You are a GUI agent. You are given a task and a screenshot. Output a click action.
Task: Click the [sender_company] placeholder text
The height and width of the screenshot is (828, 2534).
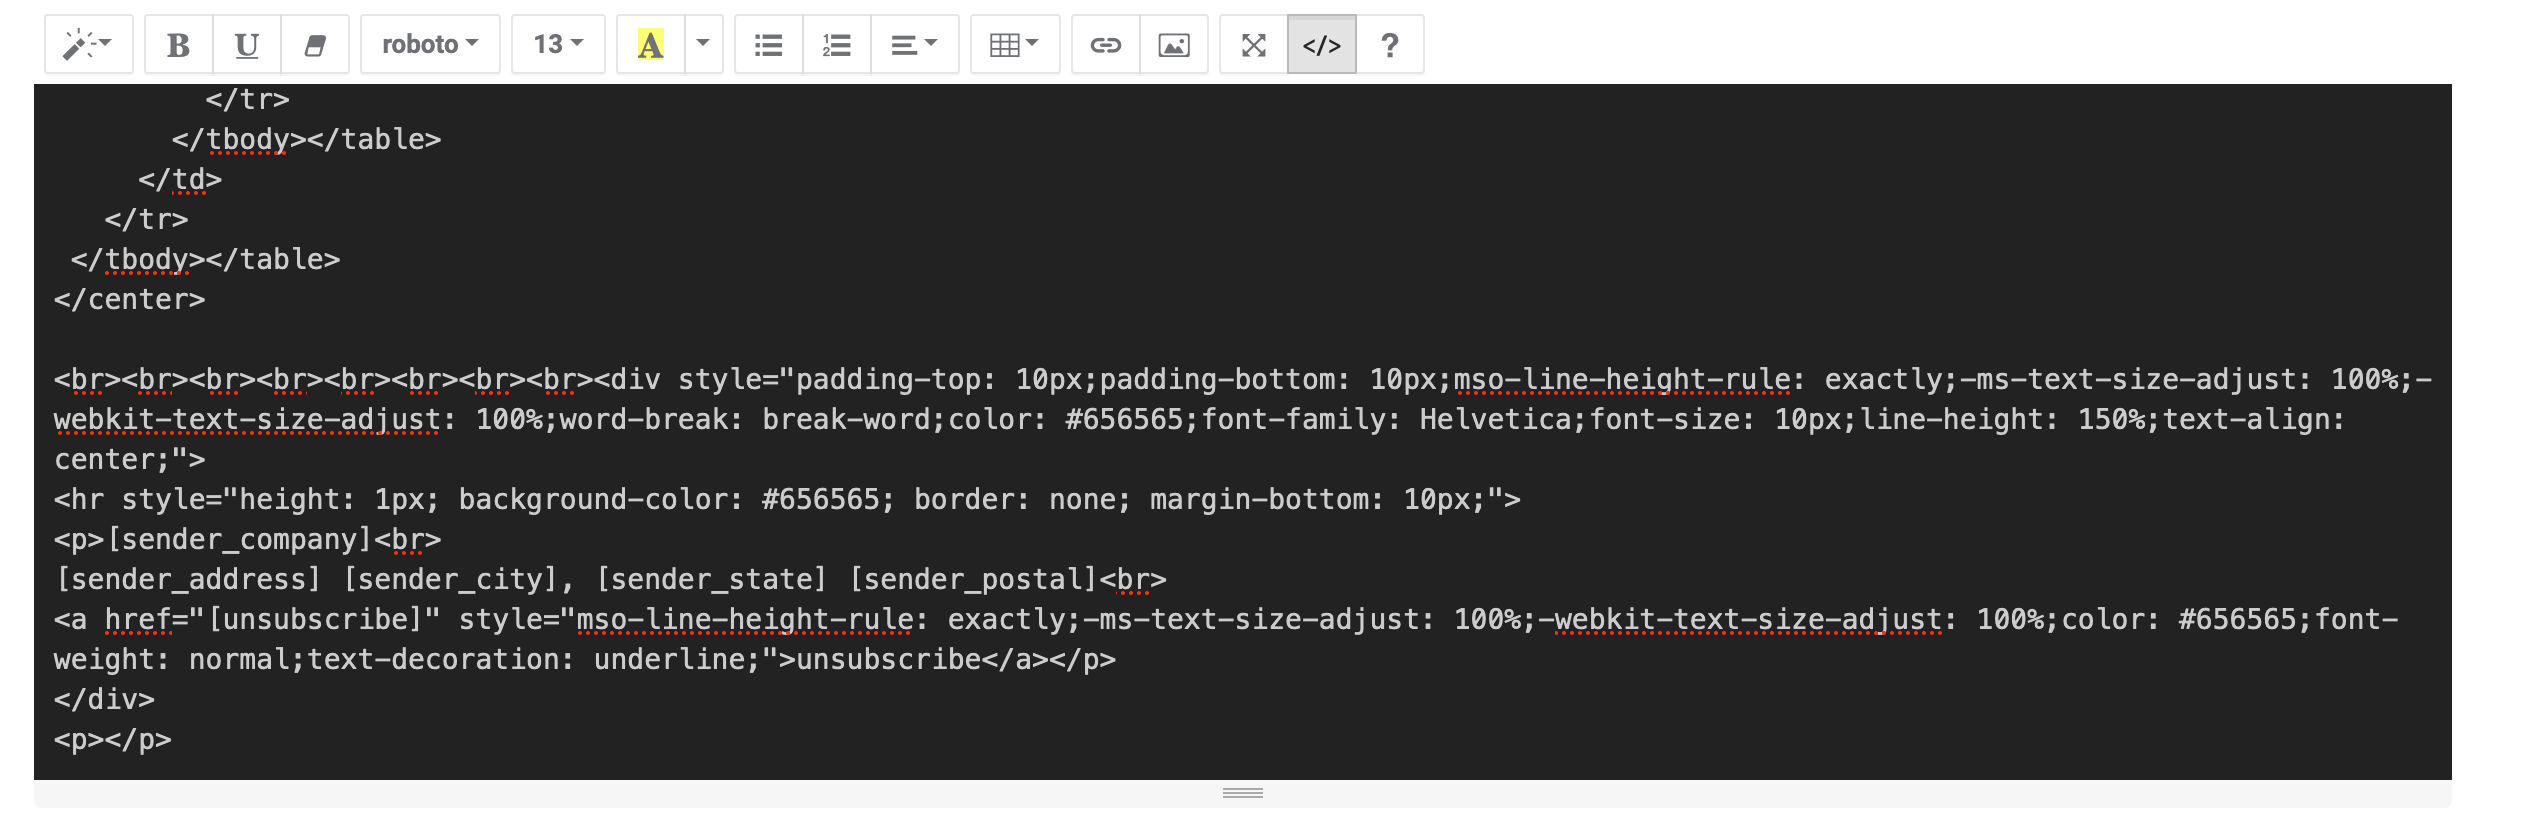pos(239,540)
